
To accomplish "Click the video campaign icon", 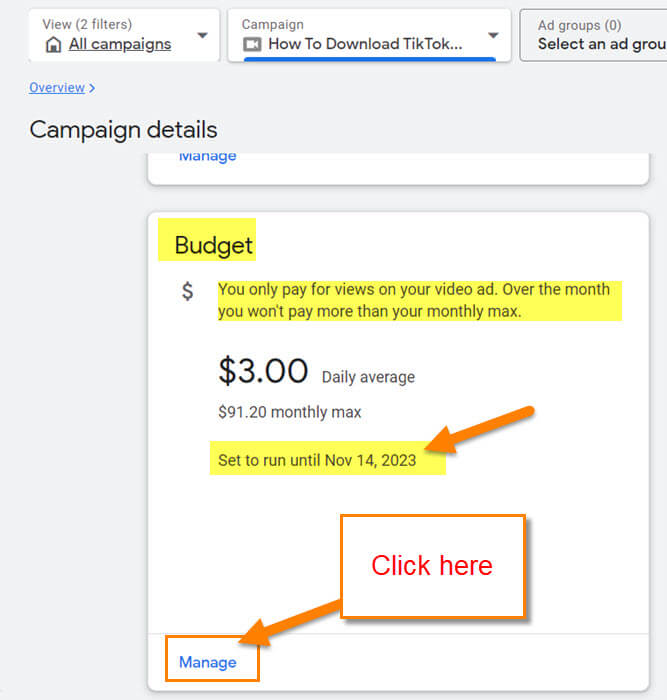I will click(252, 44).
